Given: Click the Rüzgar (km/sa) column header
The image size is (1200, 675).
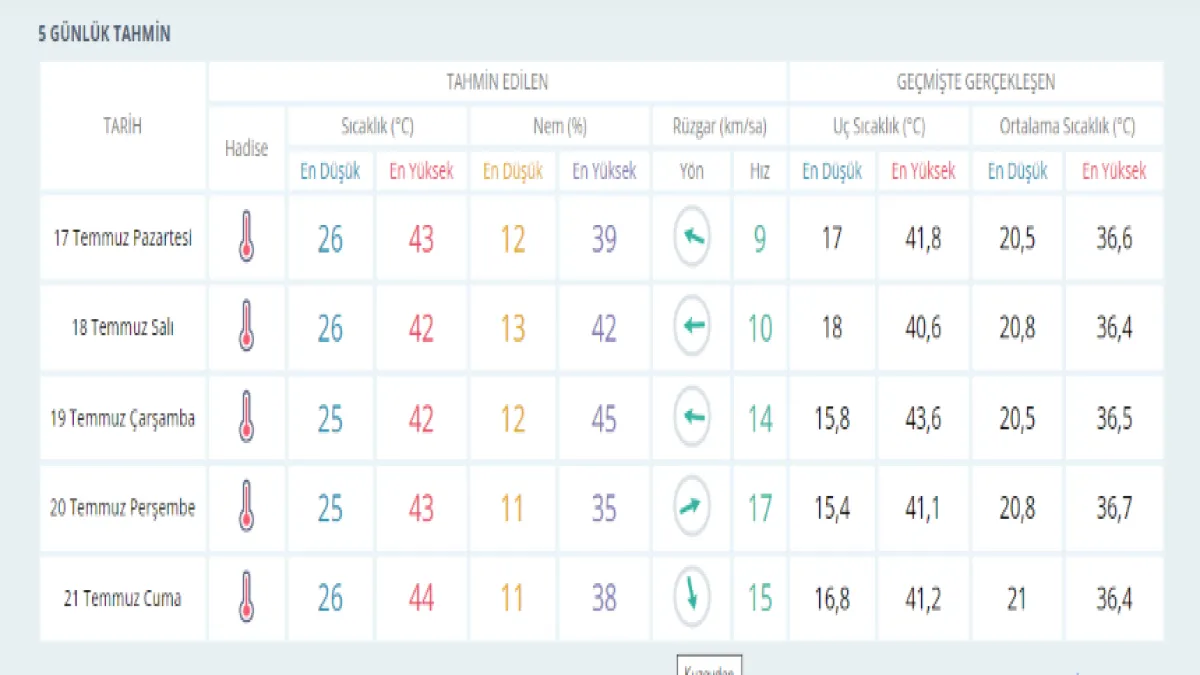Looking at the screenshot, I should click(719, 127).
